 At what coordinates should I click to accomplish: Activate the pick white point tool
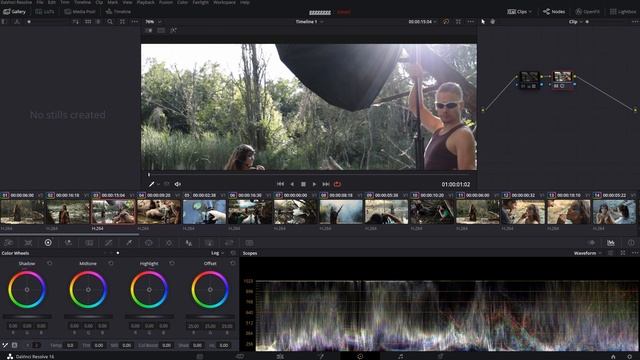pos(15,345)
